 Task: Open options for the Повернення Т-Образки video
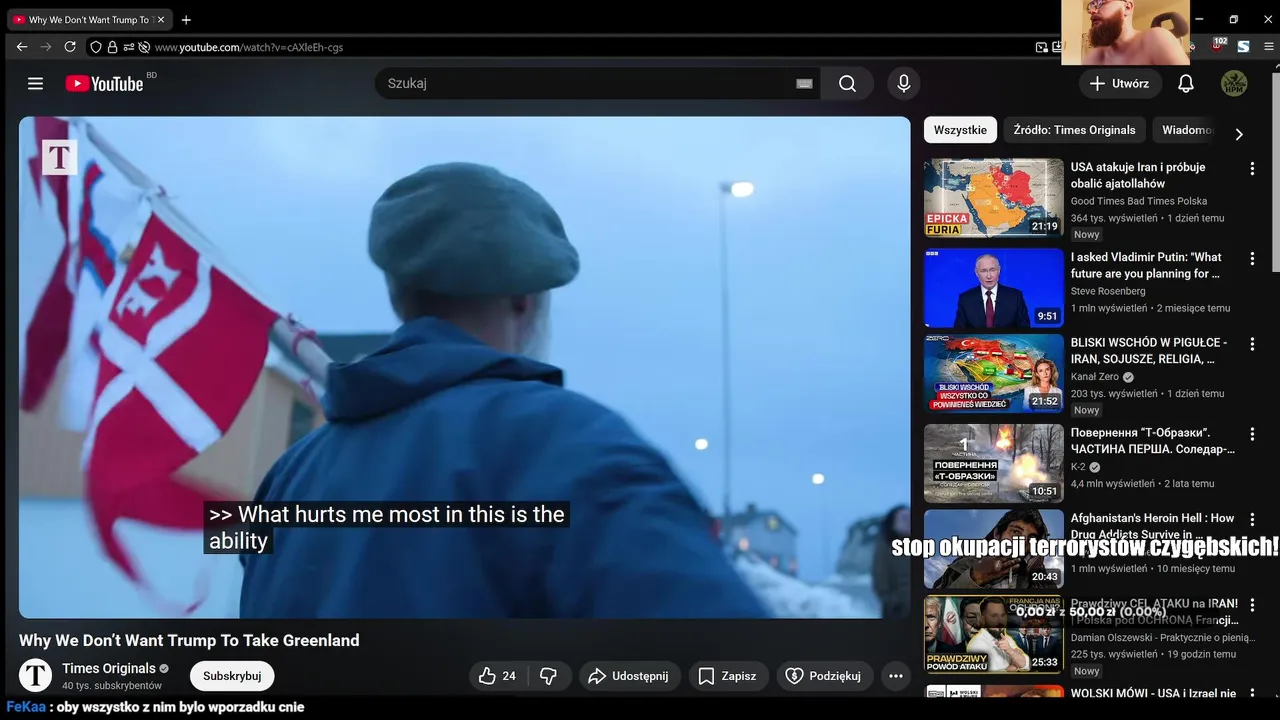point(1252,435)
